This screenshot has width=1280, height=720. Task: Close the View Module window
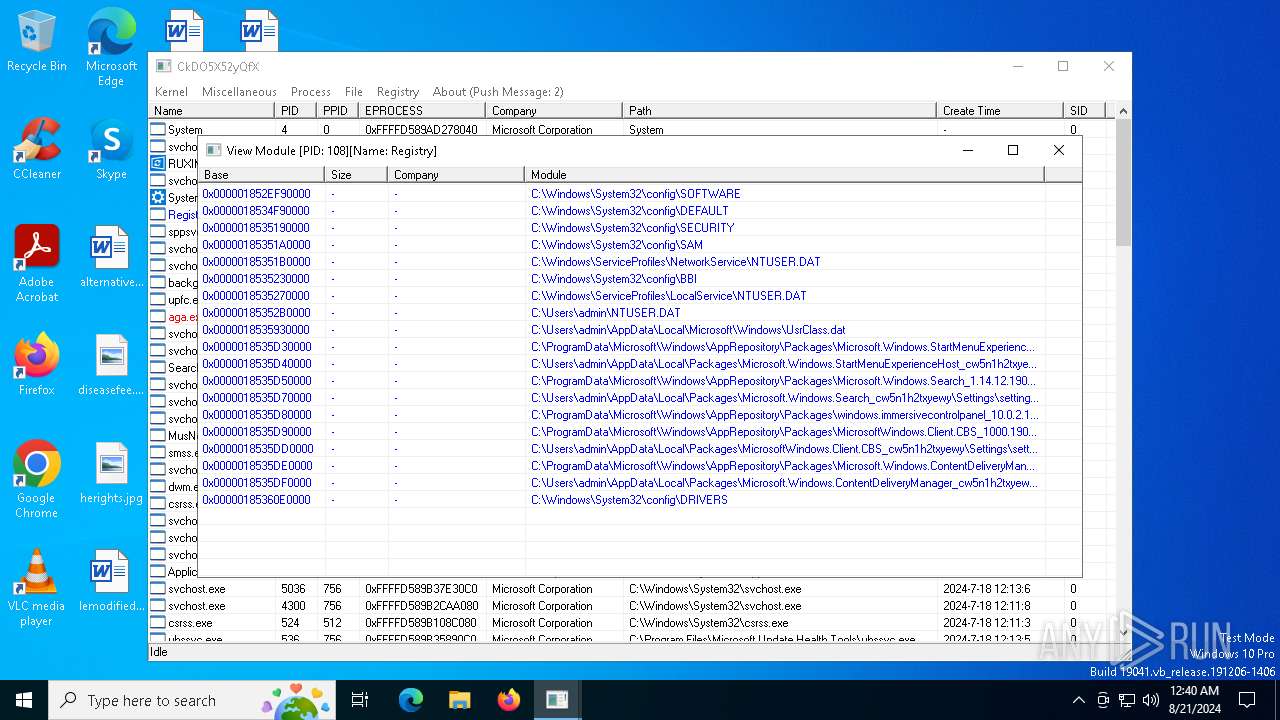[x=1059, y=150]
